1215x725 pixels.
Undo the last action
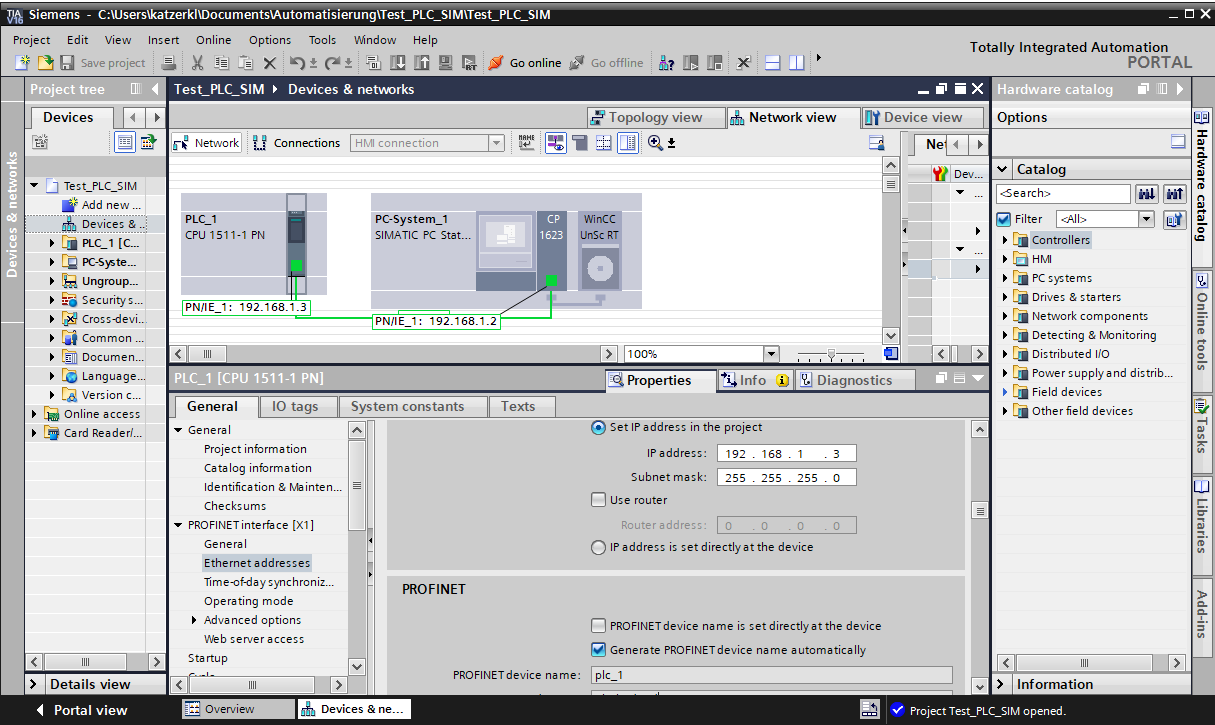click(x=297, y=63)
